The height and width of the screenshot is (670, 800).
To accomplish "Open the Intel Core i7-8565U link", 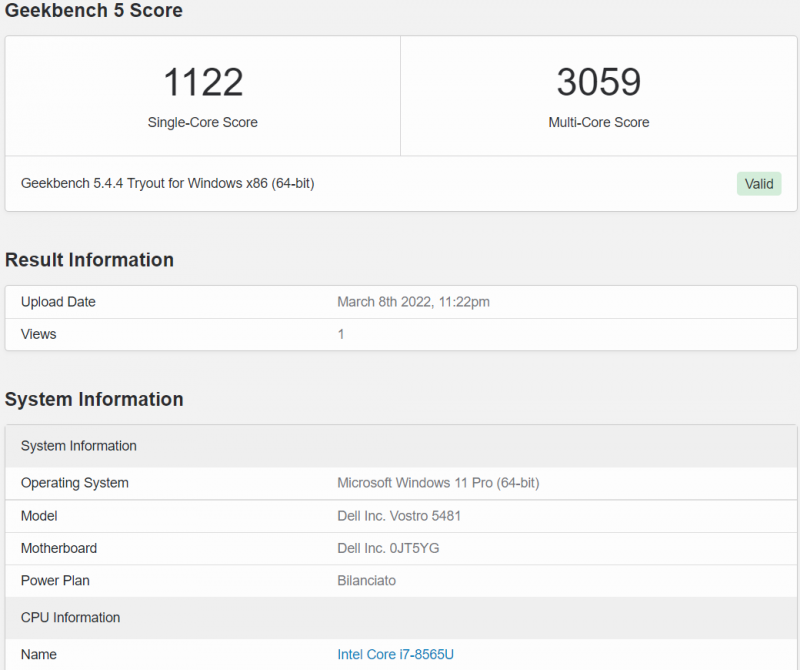I will 395,654.
